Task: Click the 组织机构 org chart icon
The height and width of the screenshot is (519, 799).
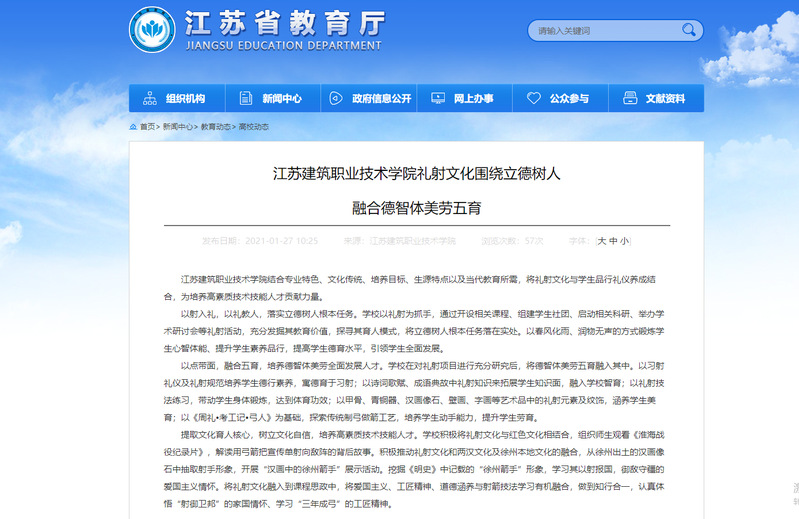Action: tap(149, 99)
